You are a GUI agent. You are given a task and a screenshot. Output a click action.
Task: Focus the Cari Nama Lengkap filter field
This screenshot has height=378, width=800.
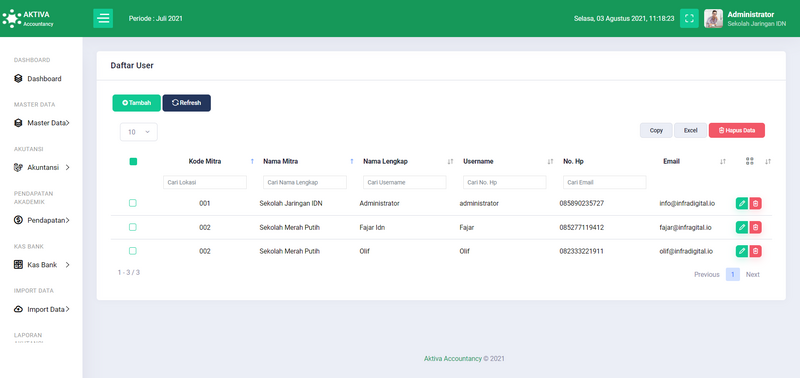[305, 183]
